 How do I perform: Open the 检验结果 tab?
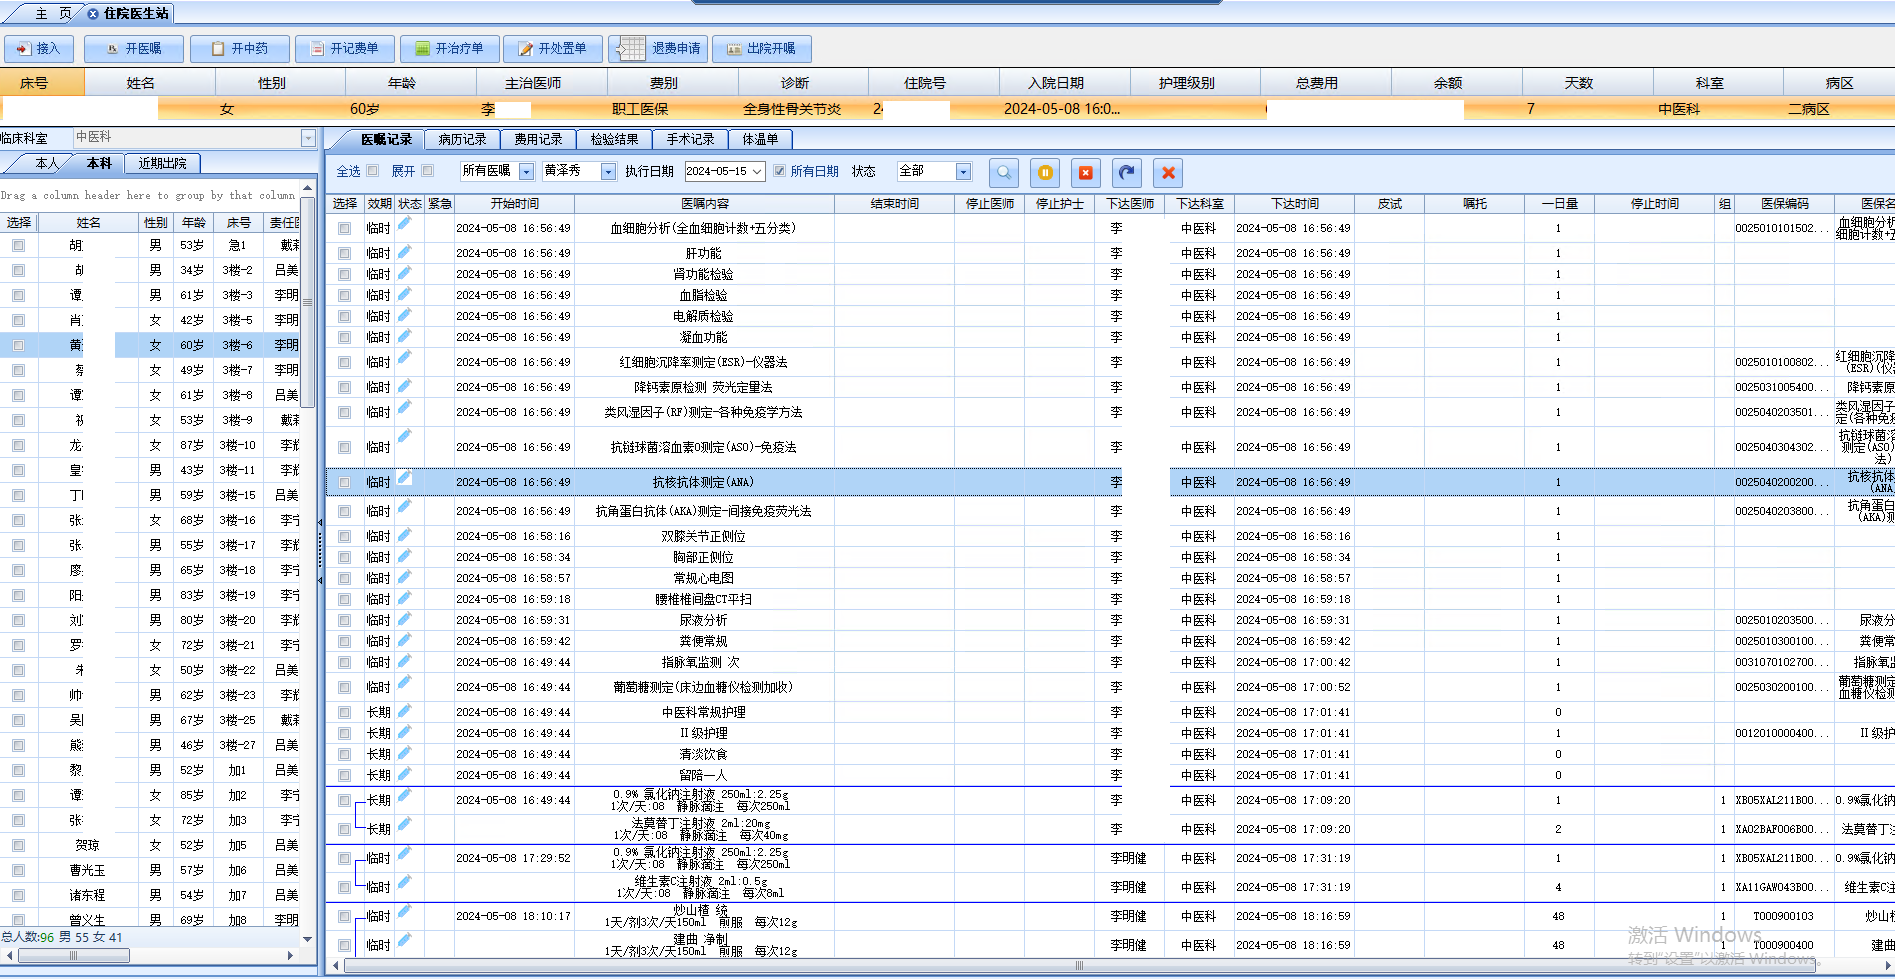point(614,139)
